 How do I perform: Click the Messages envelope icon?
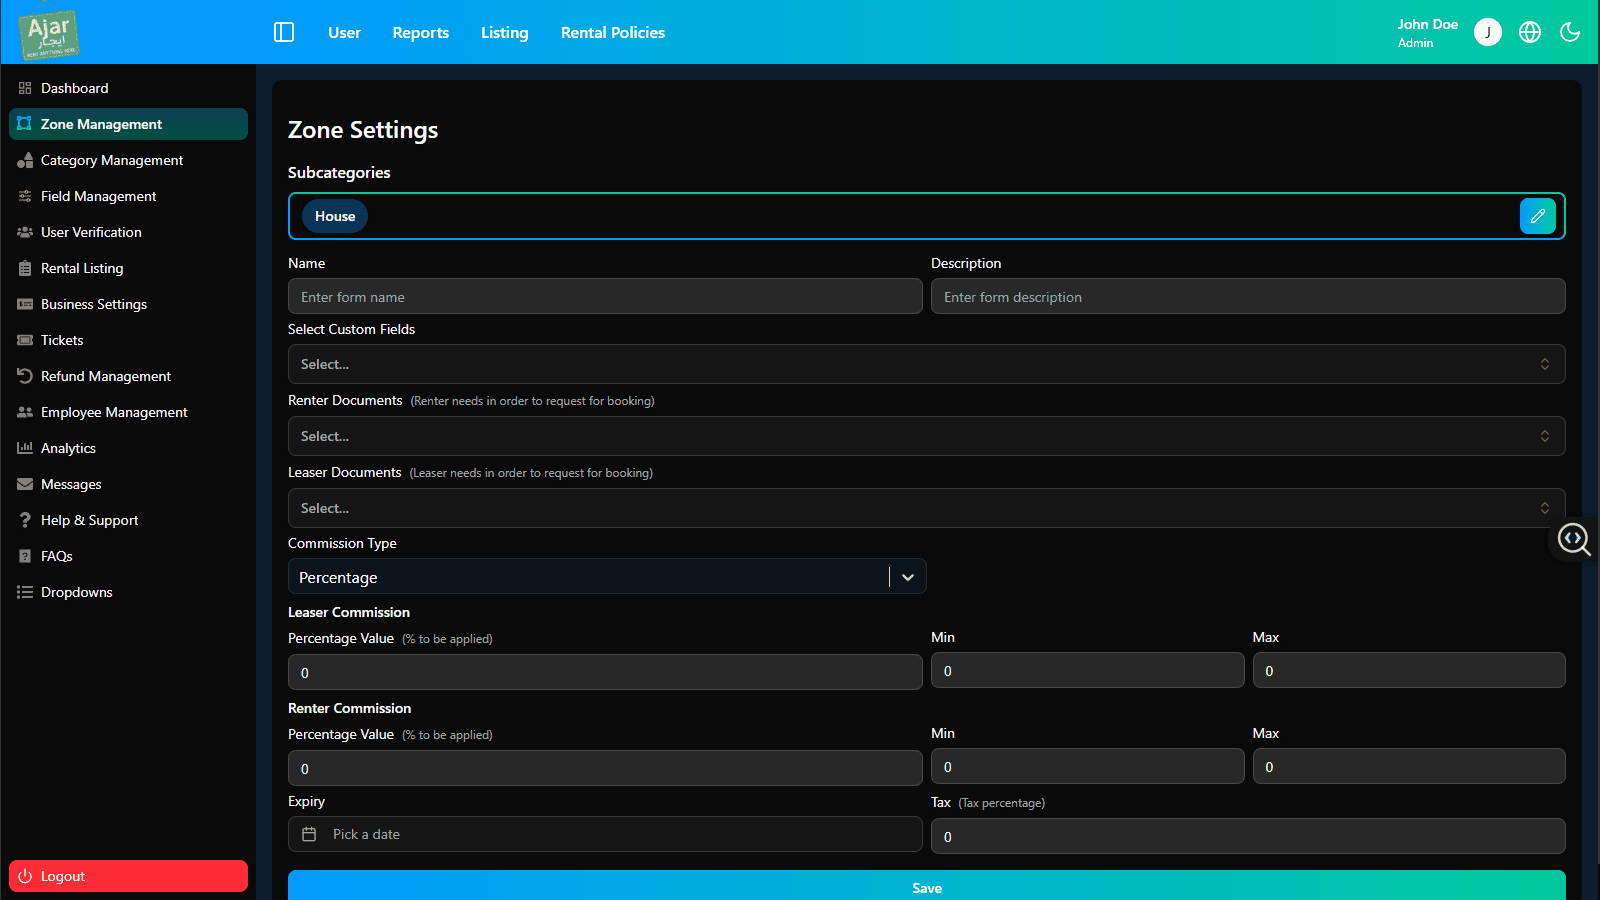[25, 484]
